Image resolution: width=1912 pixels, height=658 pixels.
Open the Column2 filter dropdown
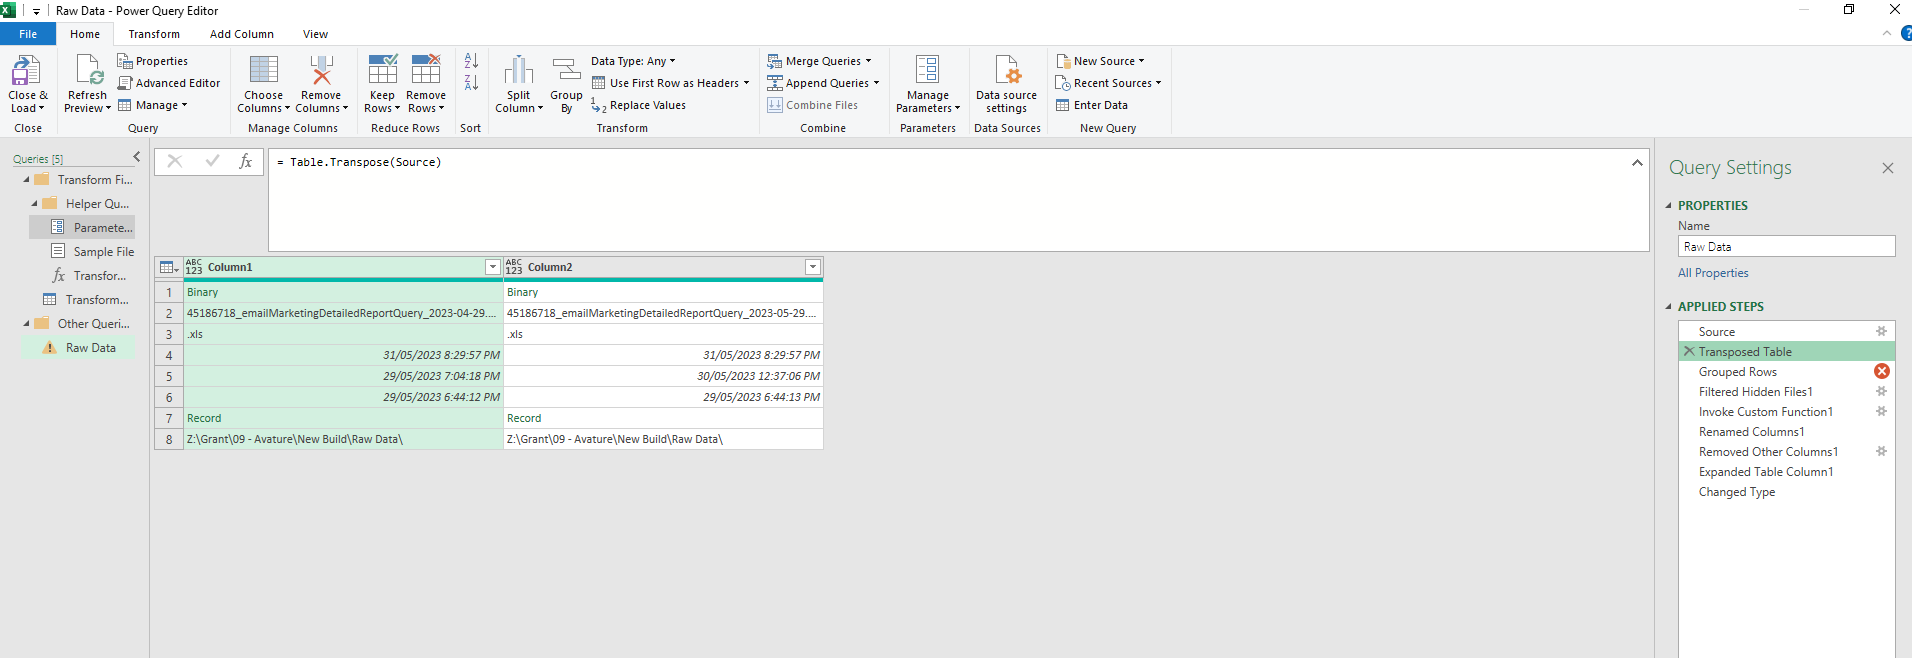point(813,267)
